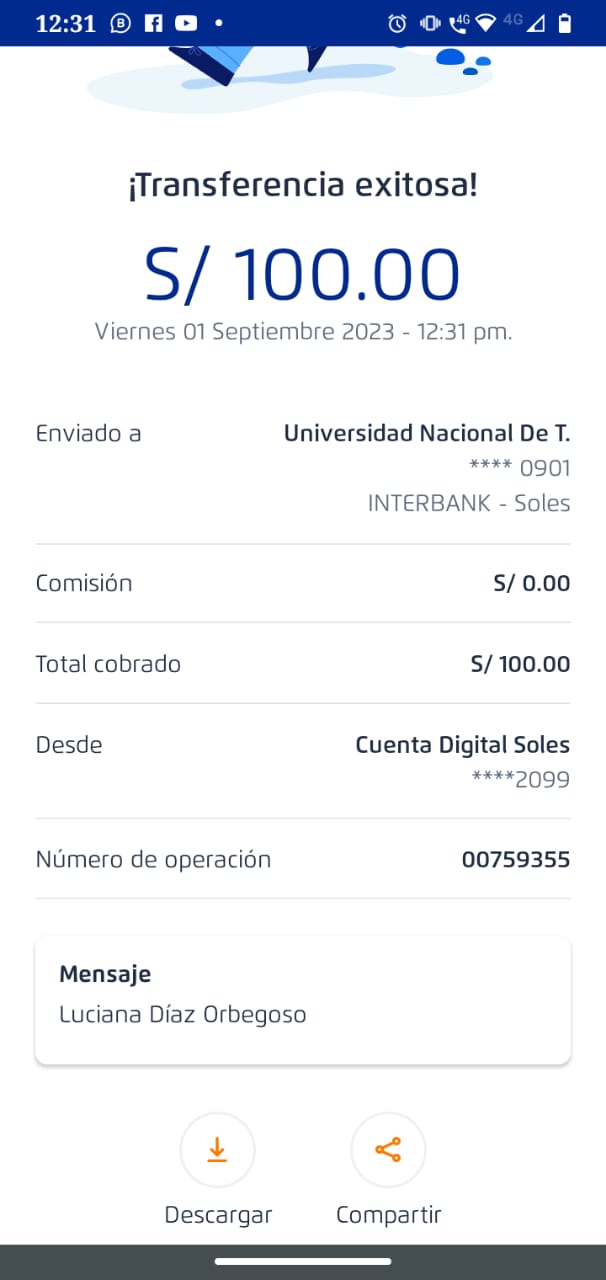
Task: Tap the WhatsApp Business status icon
Action: [121, 23]
